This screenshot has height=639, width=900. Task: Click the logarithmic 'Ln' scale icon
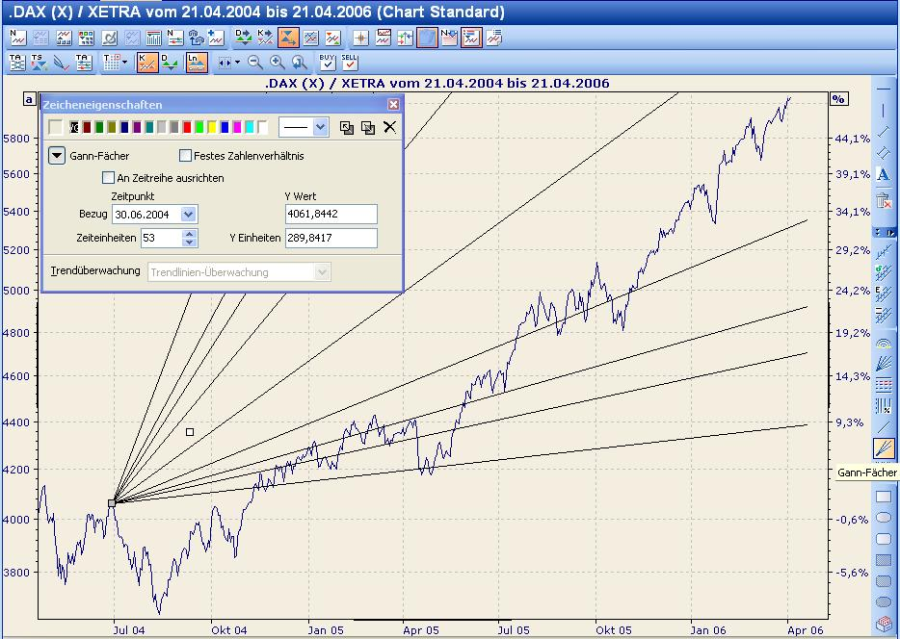pyautogui.click(x=197, y=62)
